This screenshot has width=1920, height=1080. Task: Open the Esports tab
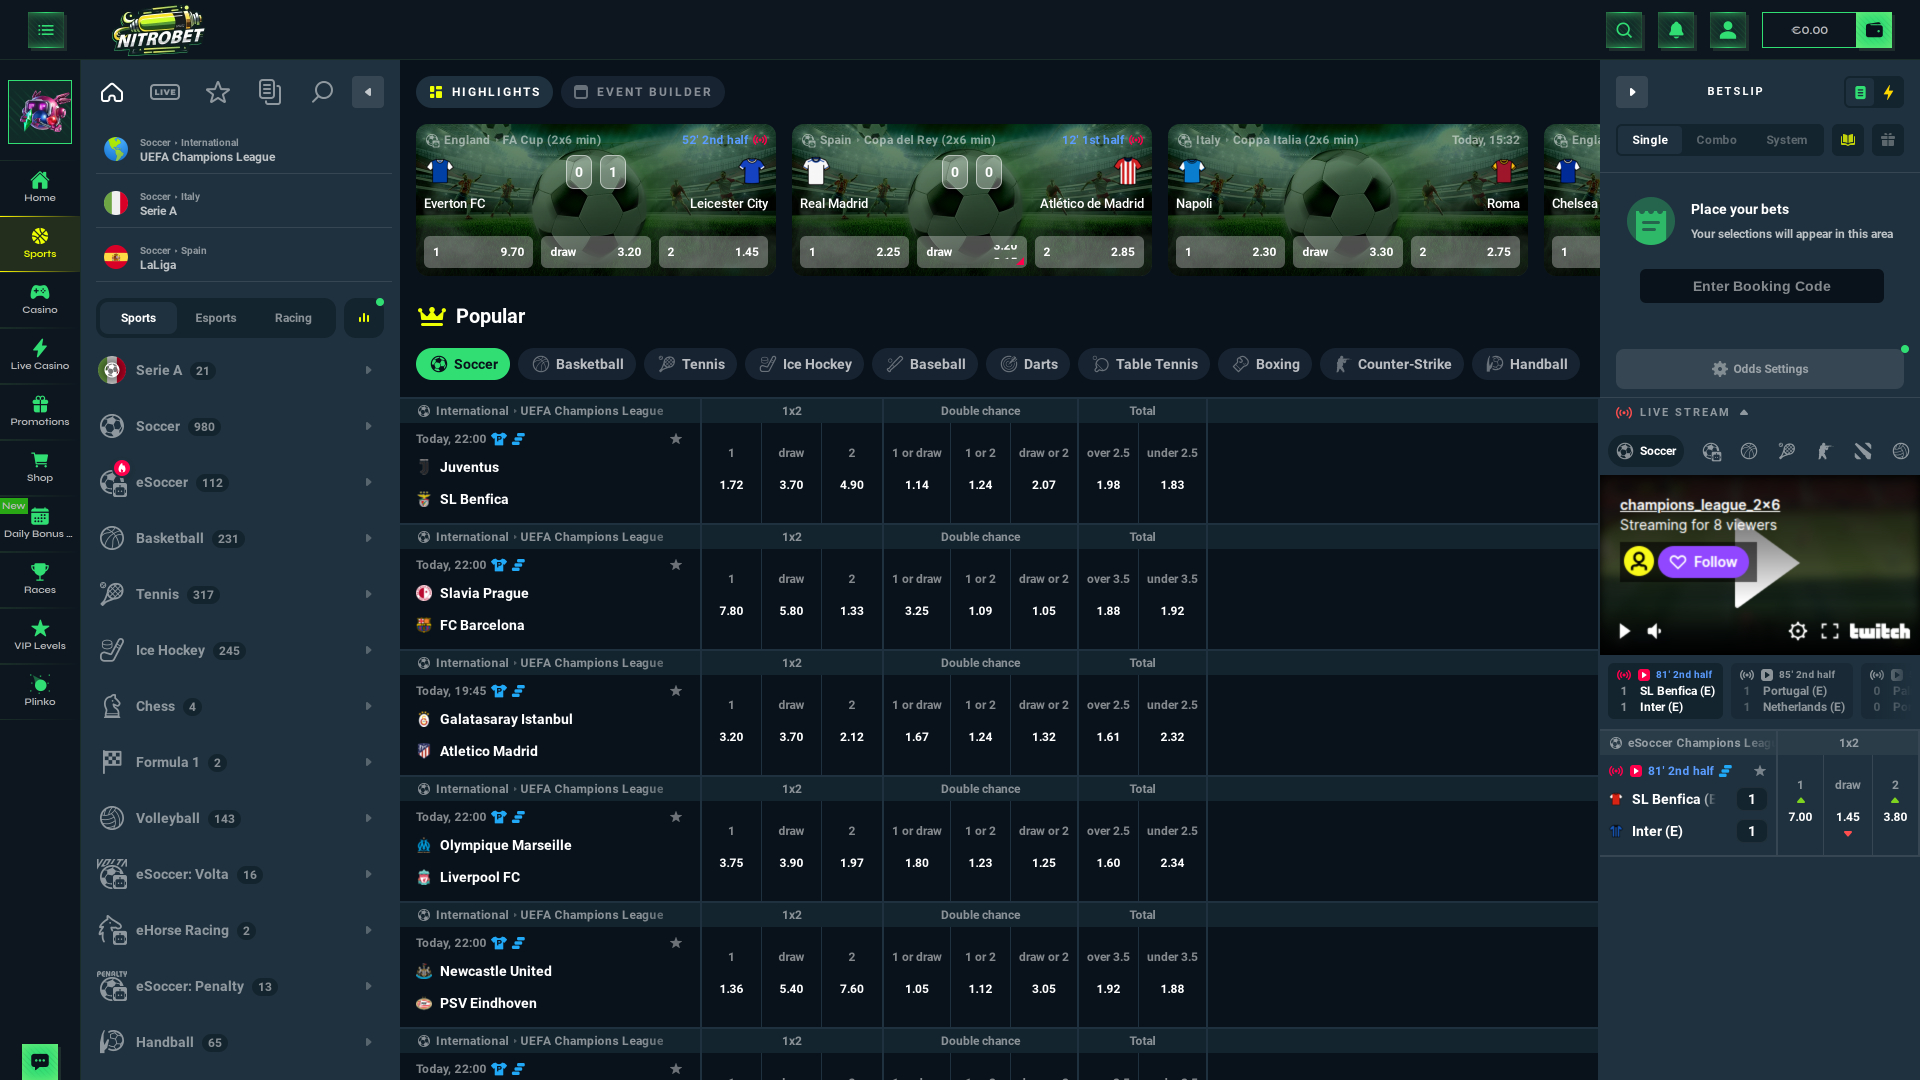(x=215, y=317)
